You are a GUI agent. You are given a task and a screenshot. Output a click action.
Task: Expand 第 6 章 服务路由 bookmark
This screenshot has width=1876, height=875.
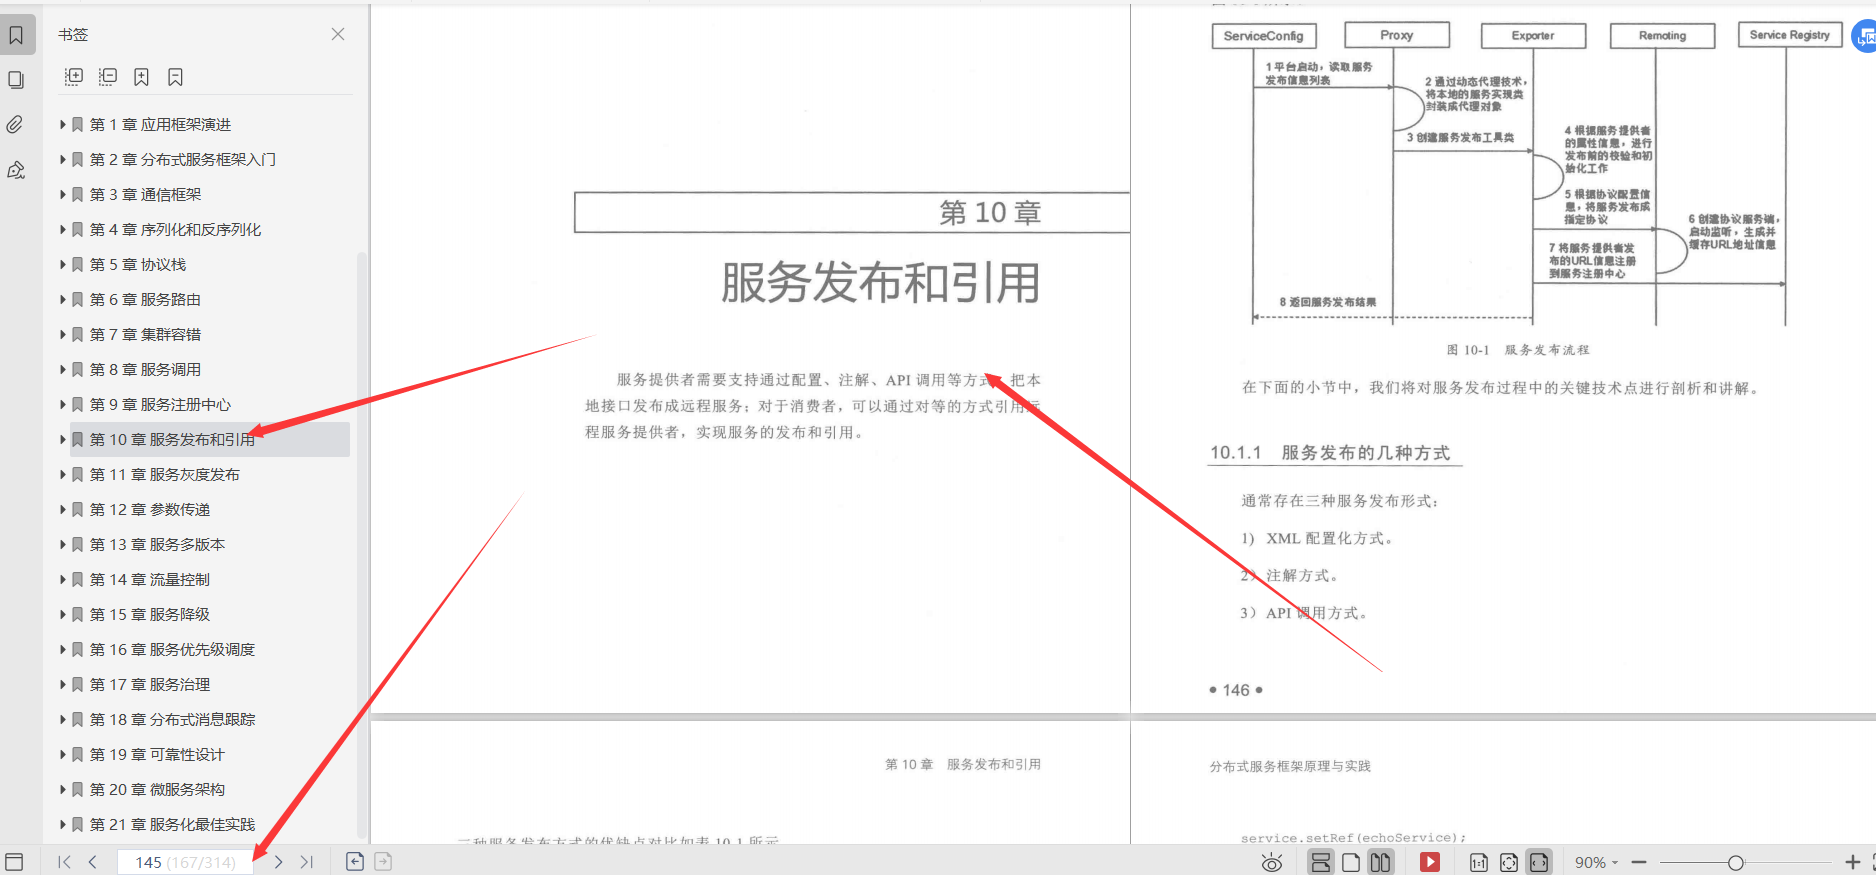coord(63,300)
